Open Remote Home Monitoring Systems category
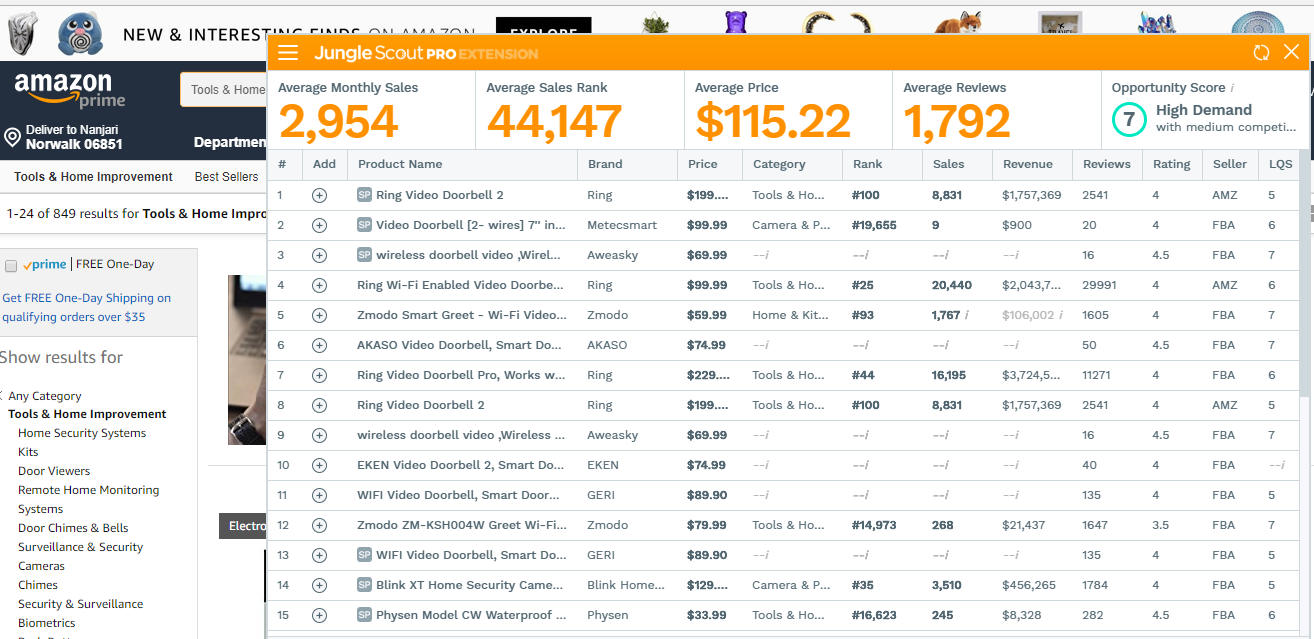Viewport: 1314px width, 639px height. [88, 499]
